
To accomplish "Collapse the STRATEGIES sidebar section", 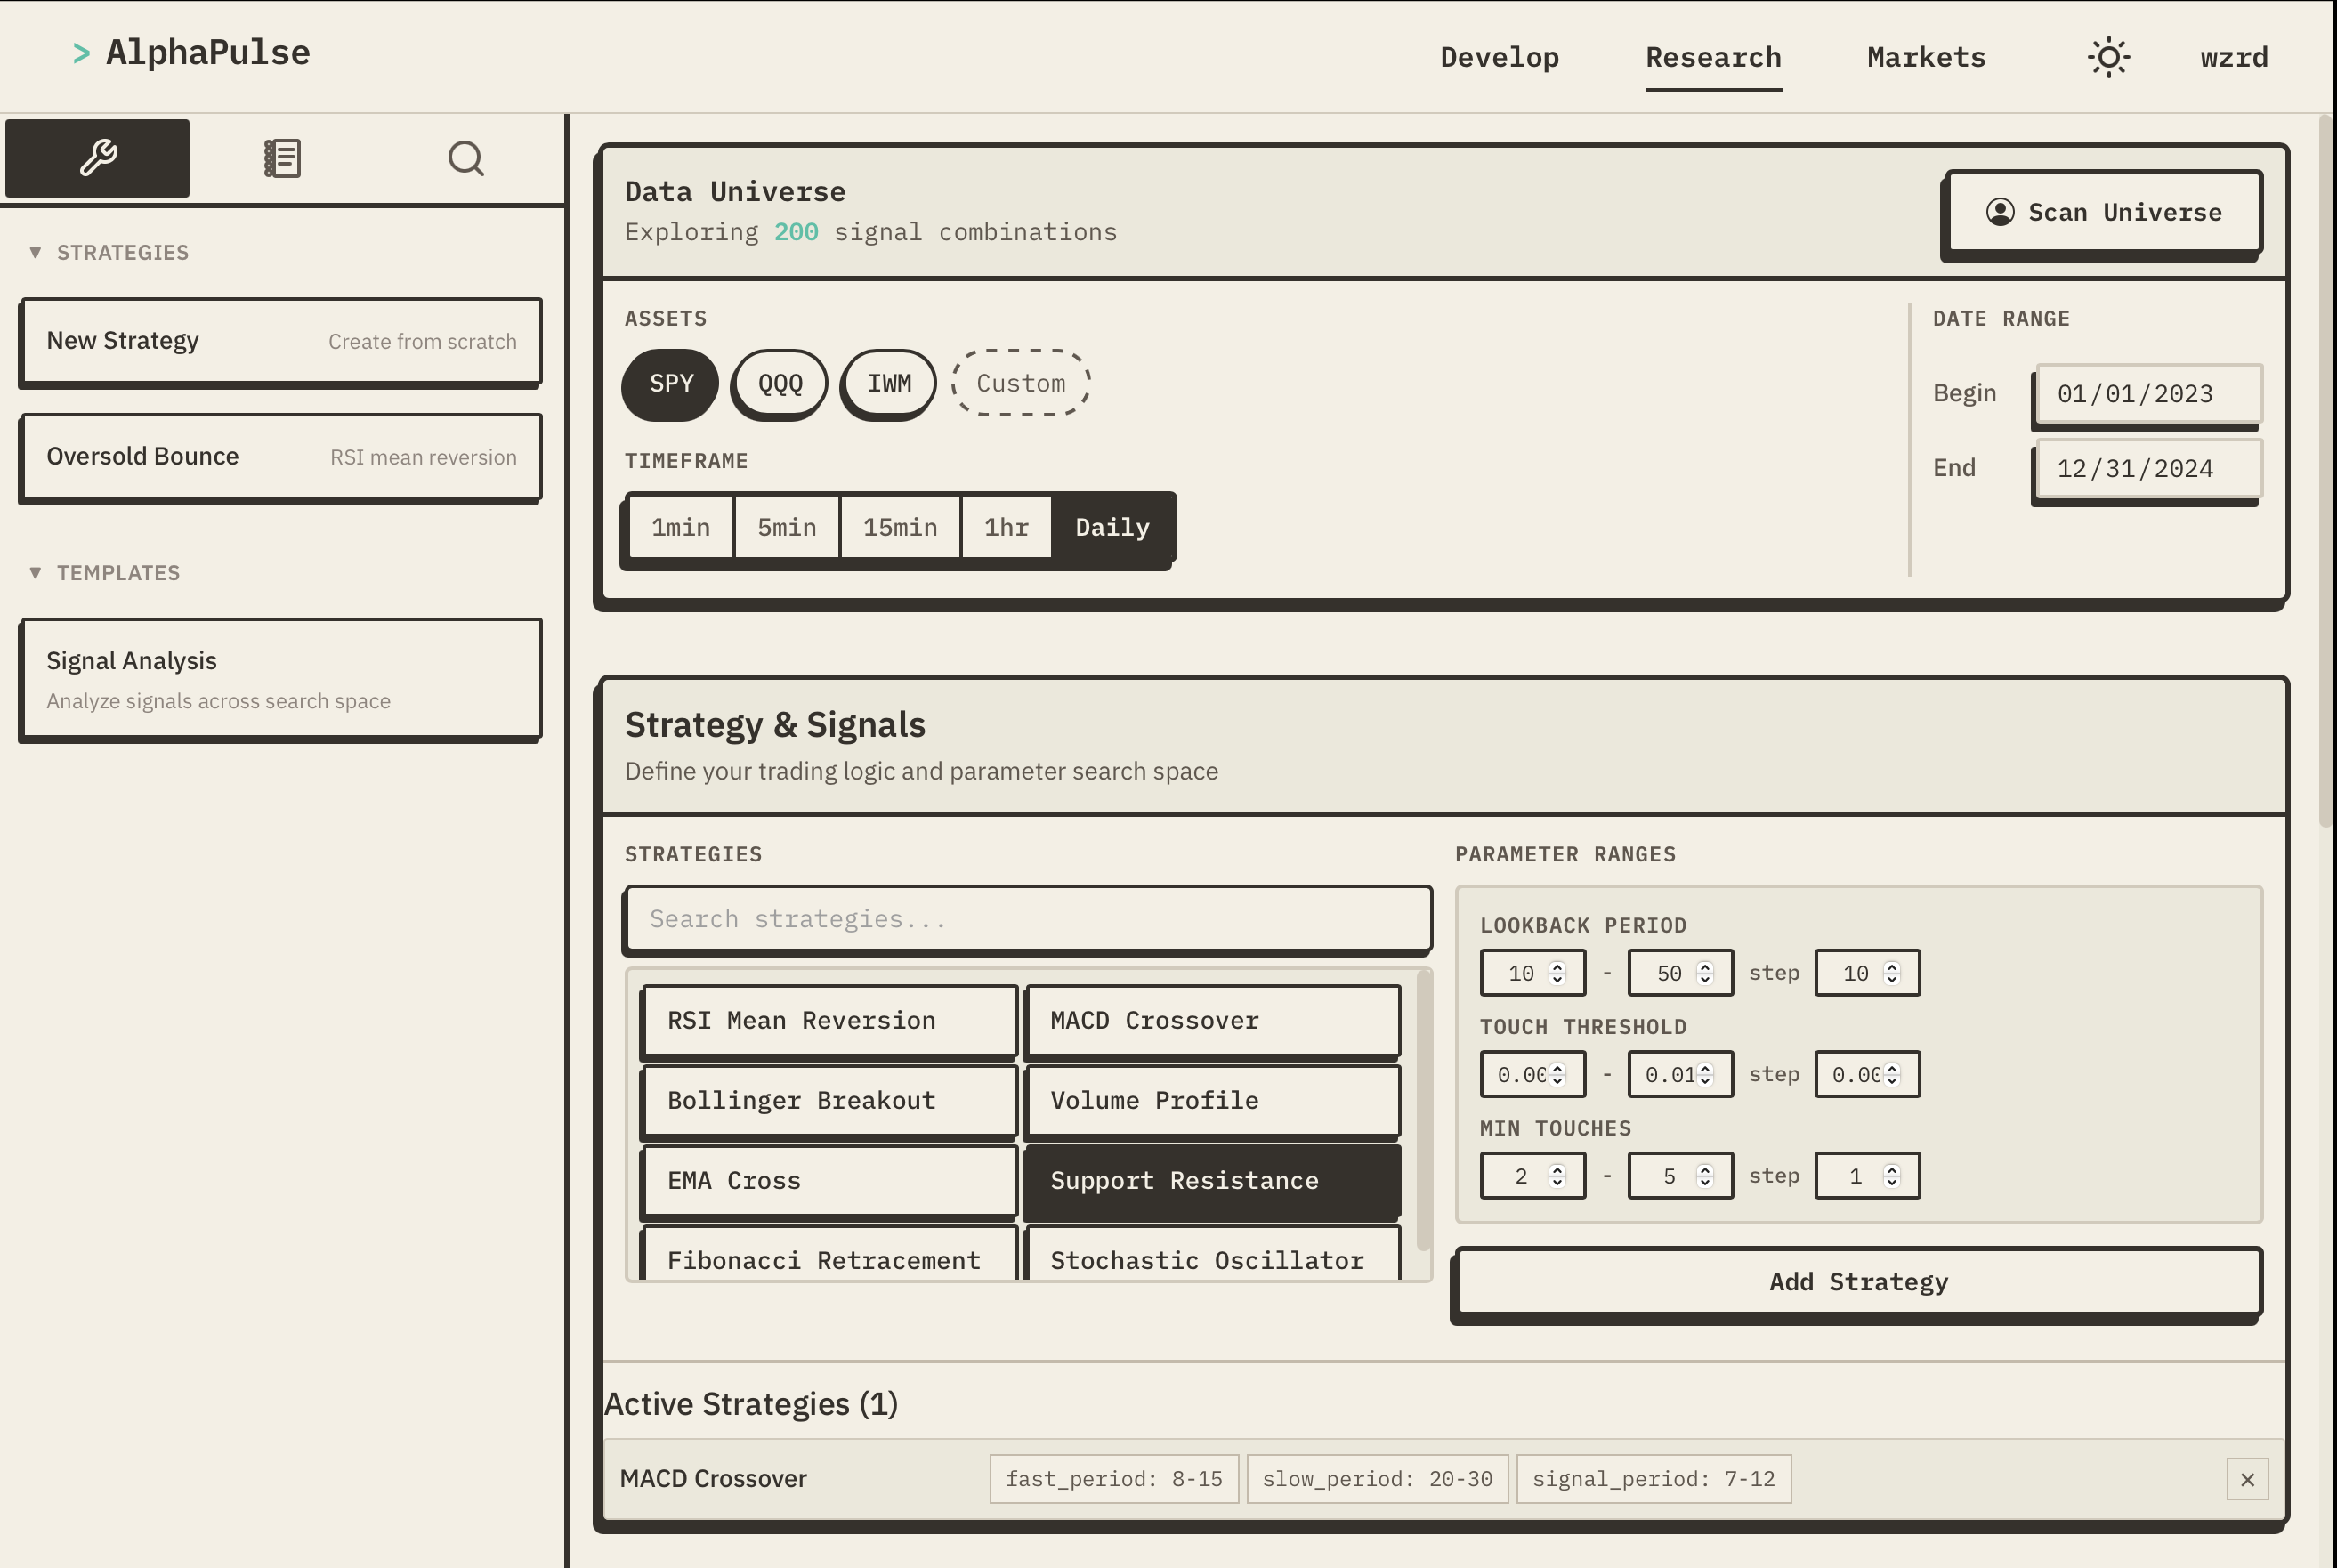I will (36, 252).
